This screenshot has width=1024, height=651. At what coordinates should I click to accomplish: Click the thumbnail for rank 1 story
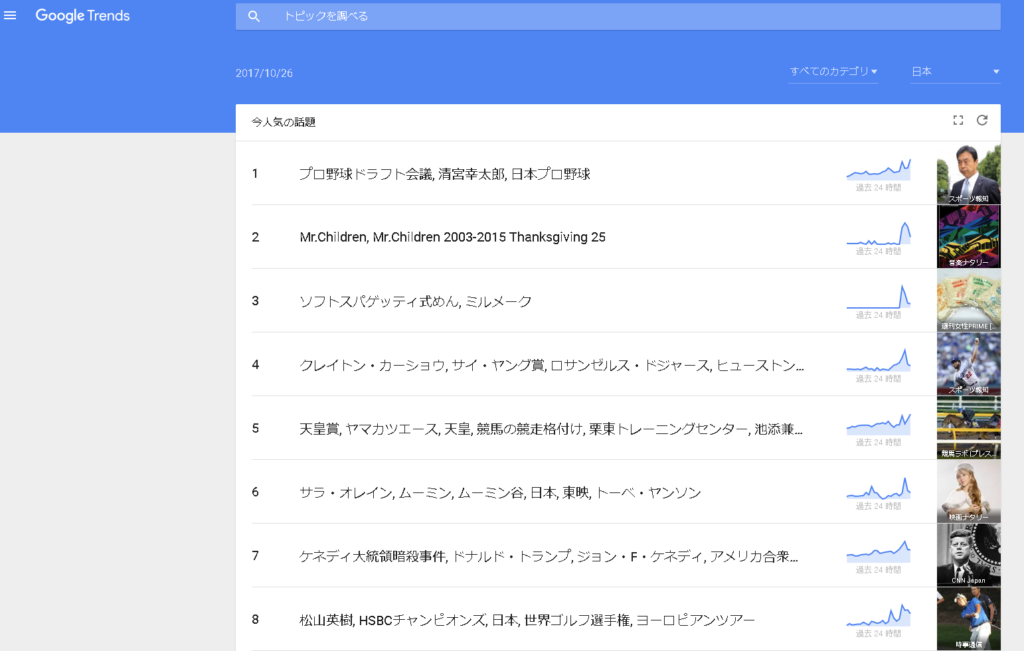click(968, 174)
